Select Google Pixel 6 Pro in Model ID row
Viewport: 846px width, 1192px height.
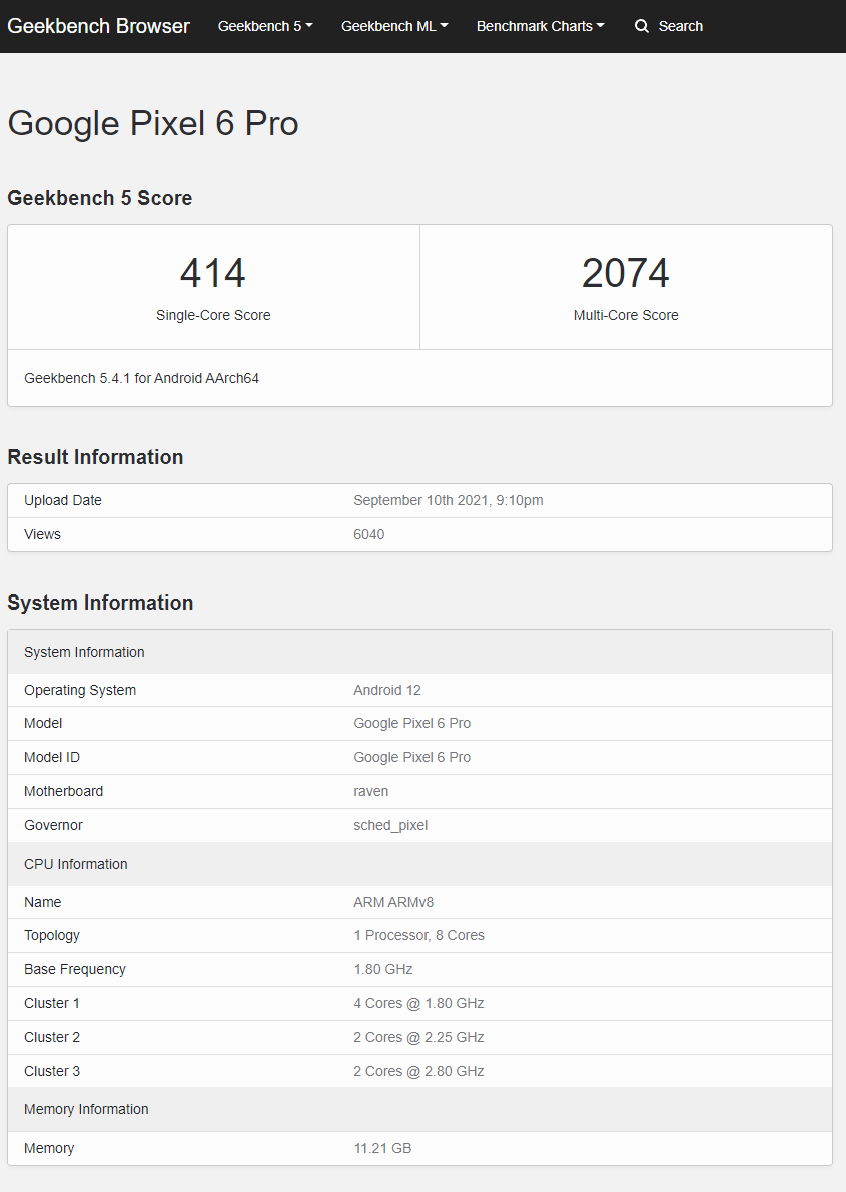tap(412, 757)
